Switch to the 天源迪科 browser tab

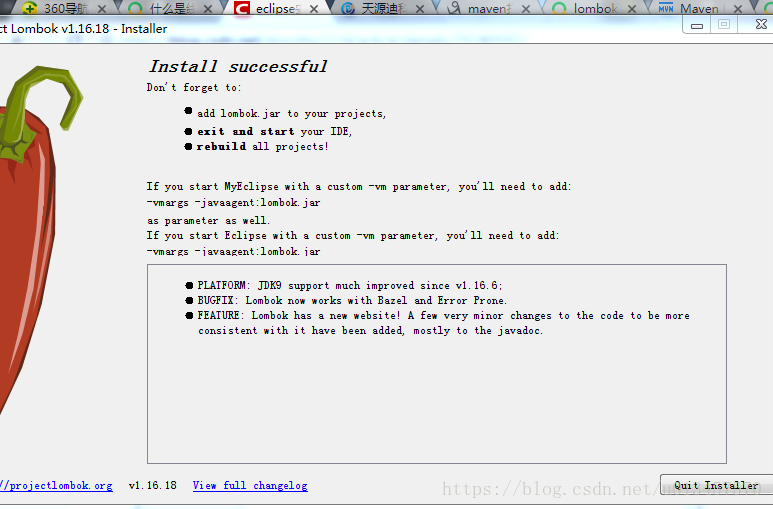[385, 8]
